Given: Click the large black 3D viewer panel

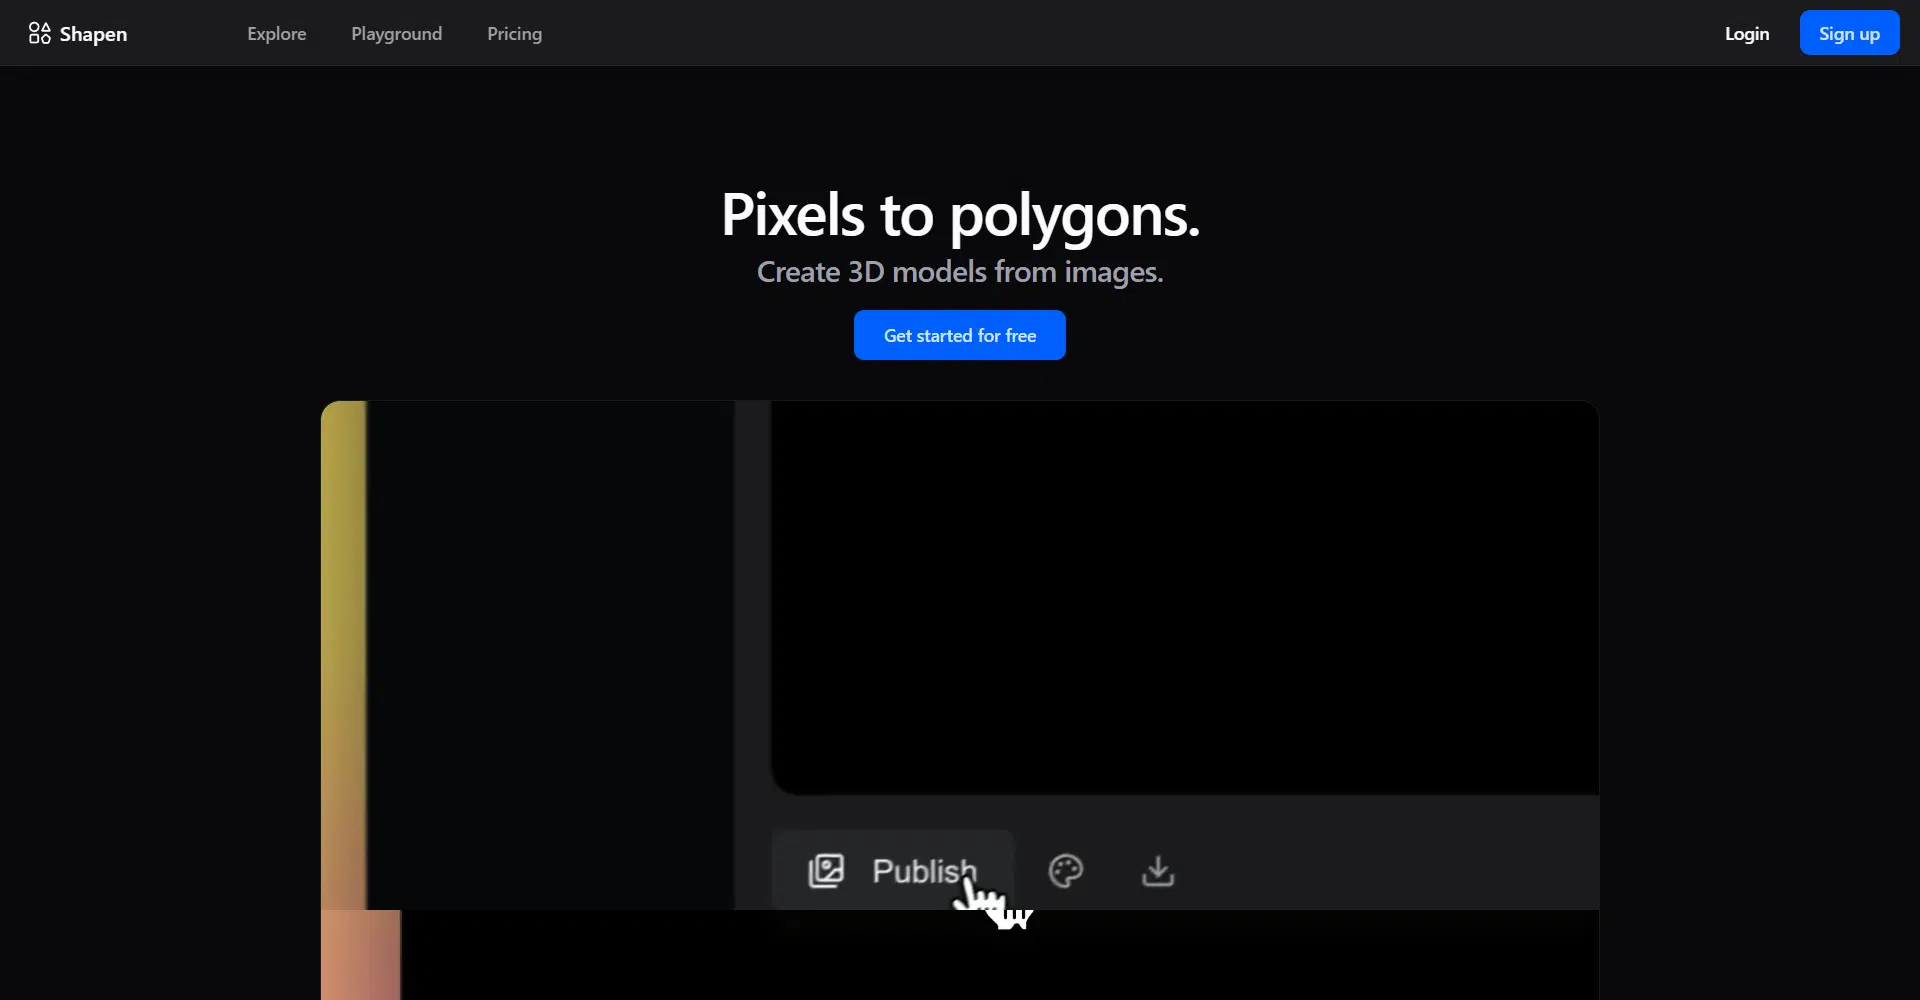Looking at the screenshot, I should pyautogui.click(x=1184, y=595).
